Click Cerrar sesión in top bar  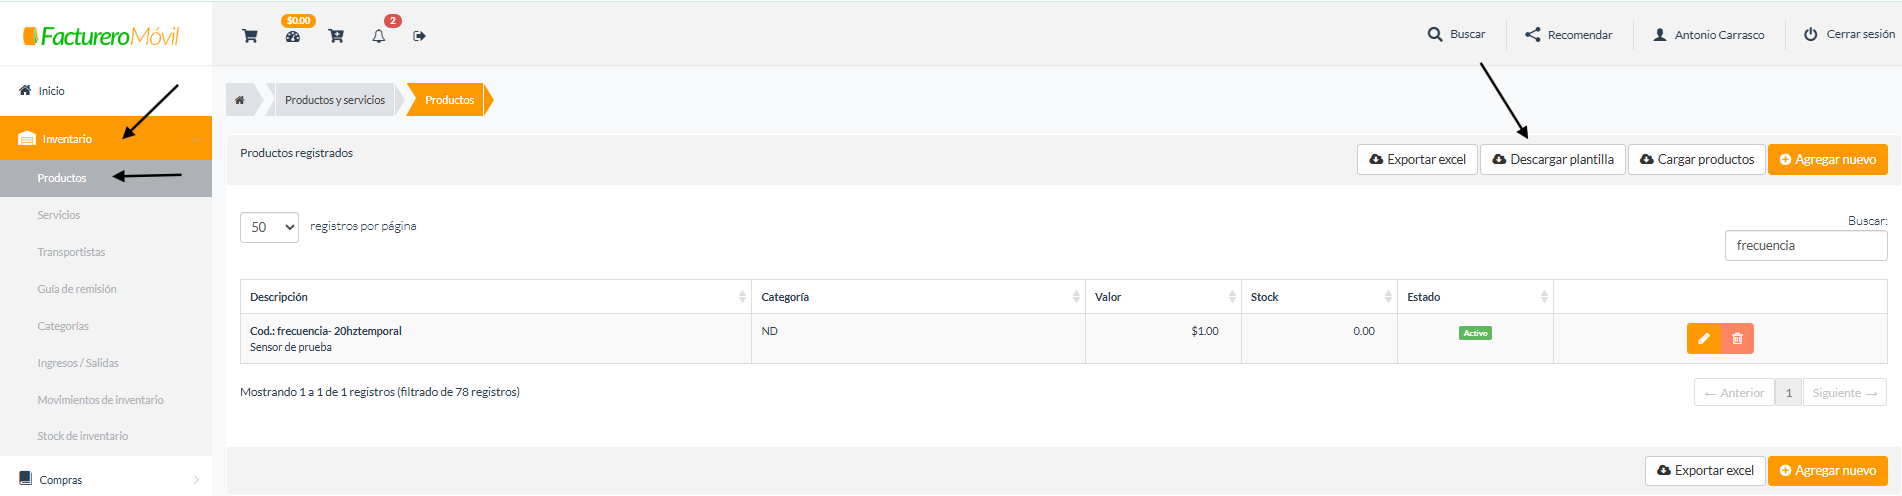(1849, 34)
